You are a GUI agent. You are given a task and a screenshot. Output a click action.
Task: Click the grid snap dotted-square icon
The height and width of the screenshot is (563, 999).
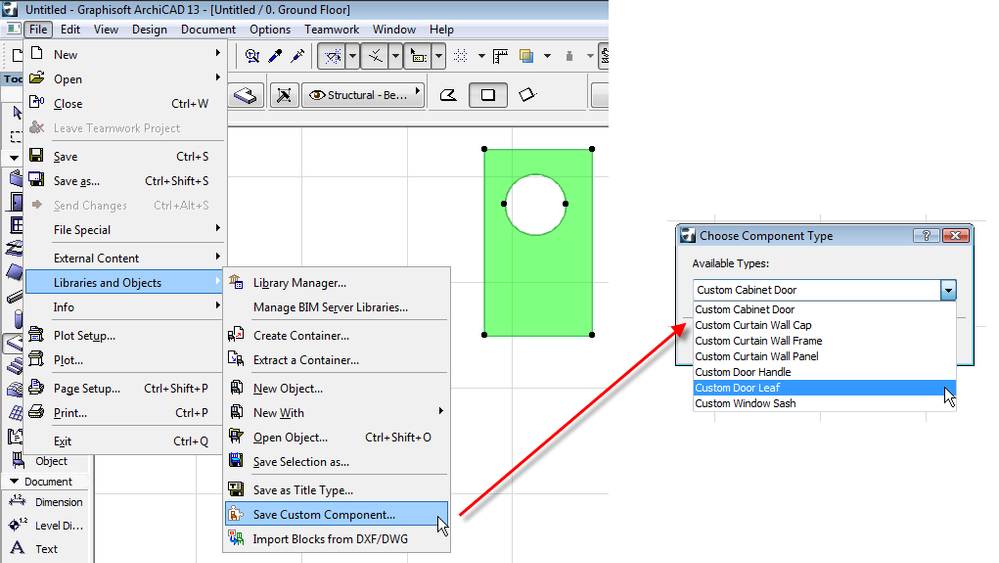click(461, 56)
